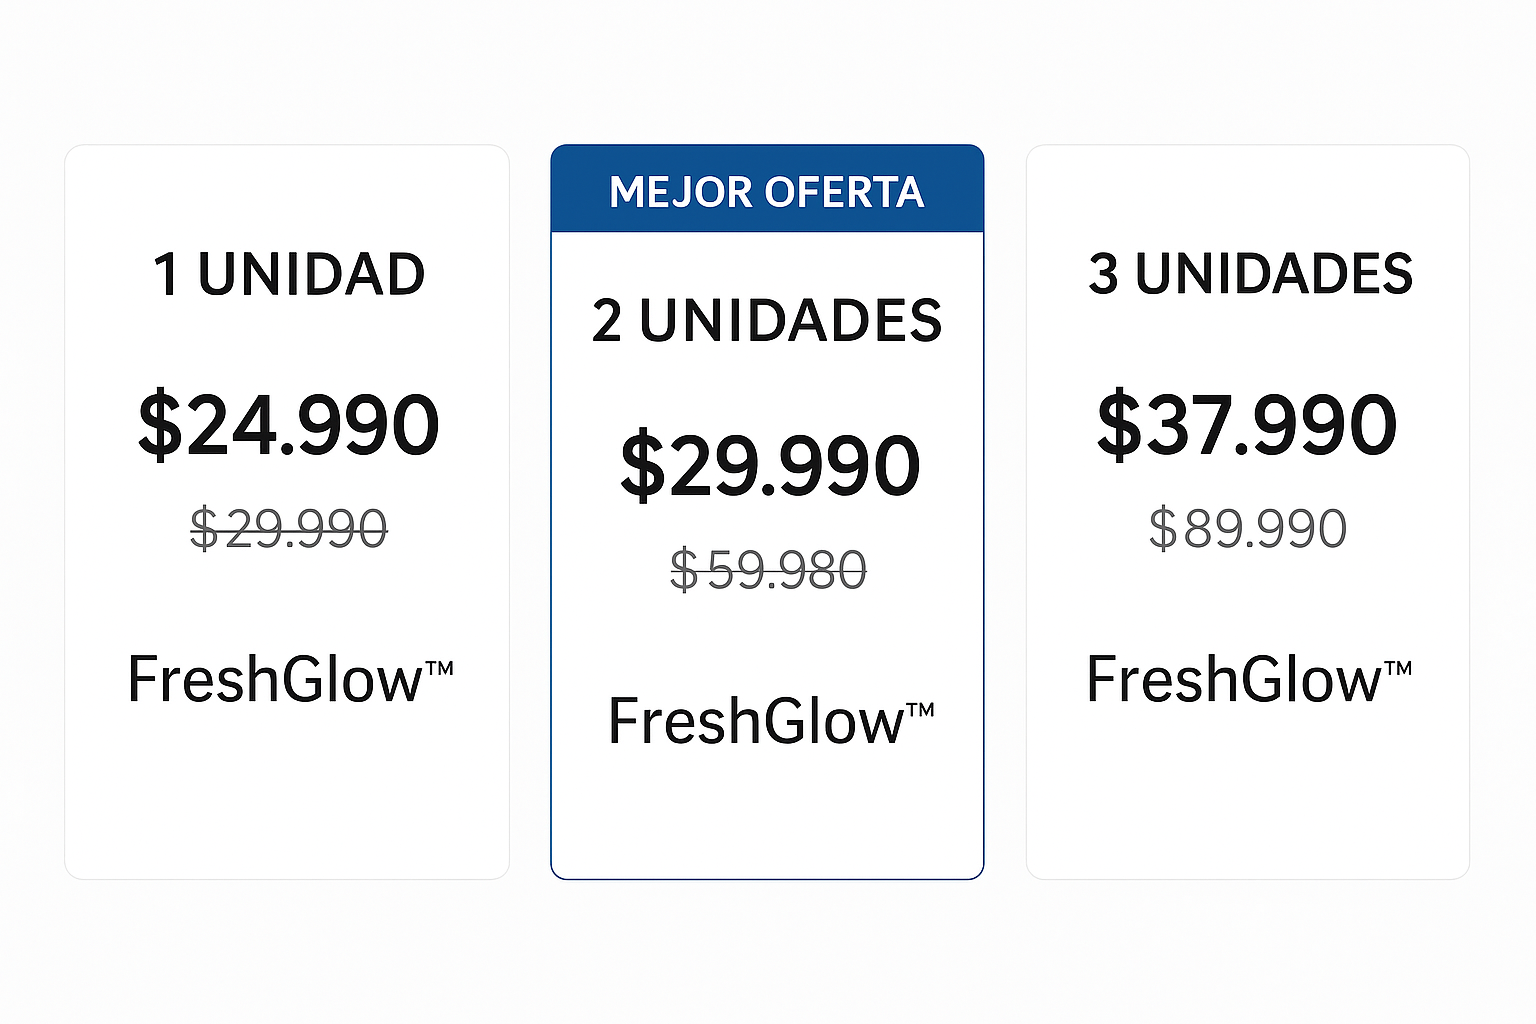Select the 3 UNIDADES heading
The image size is (1536, 1024).
point(1250,274)
